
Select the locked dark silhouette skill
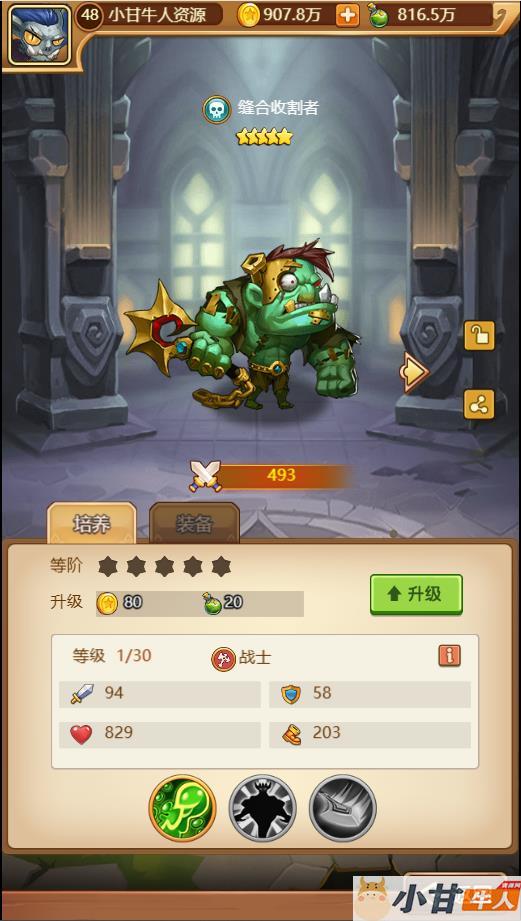click(x=263, y=809)
